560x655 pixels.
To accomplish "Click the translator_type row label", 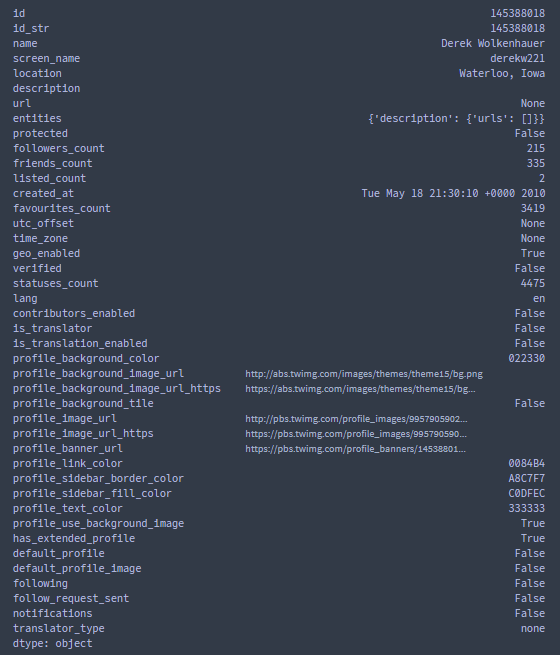I will click(58, 628).
